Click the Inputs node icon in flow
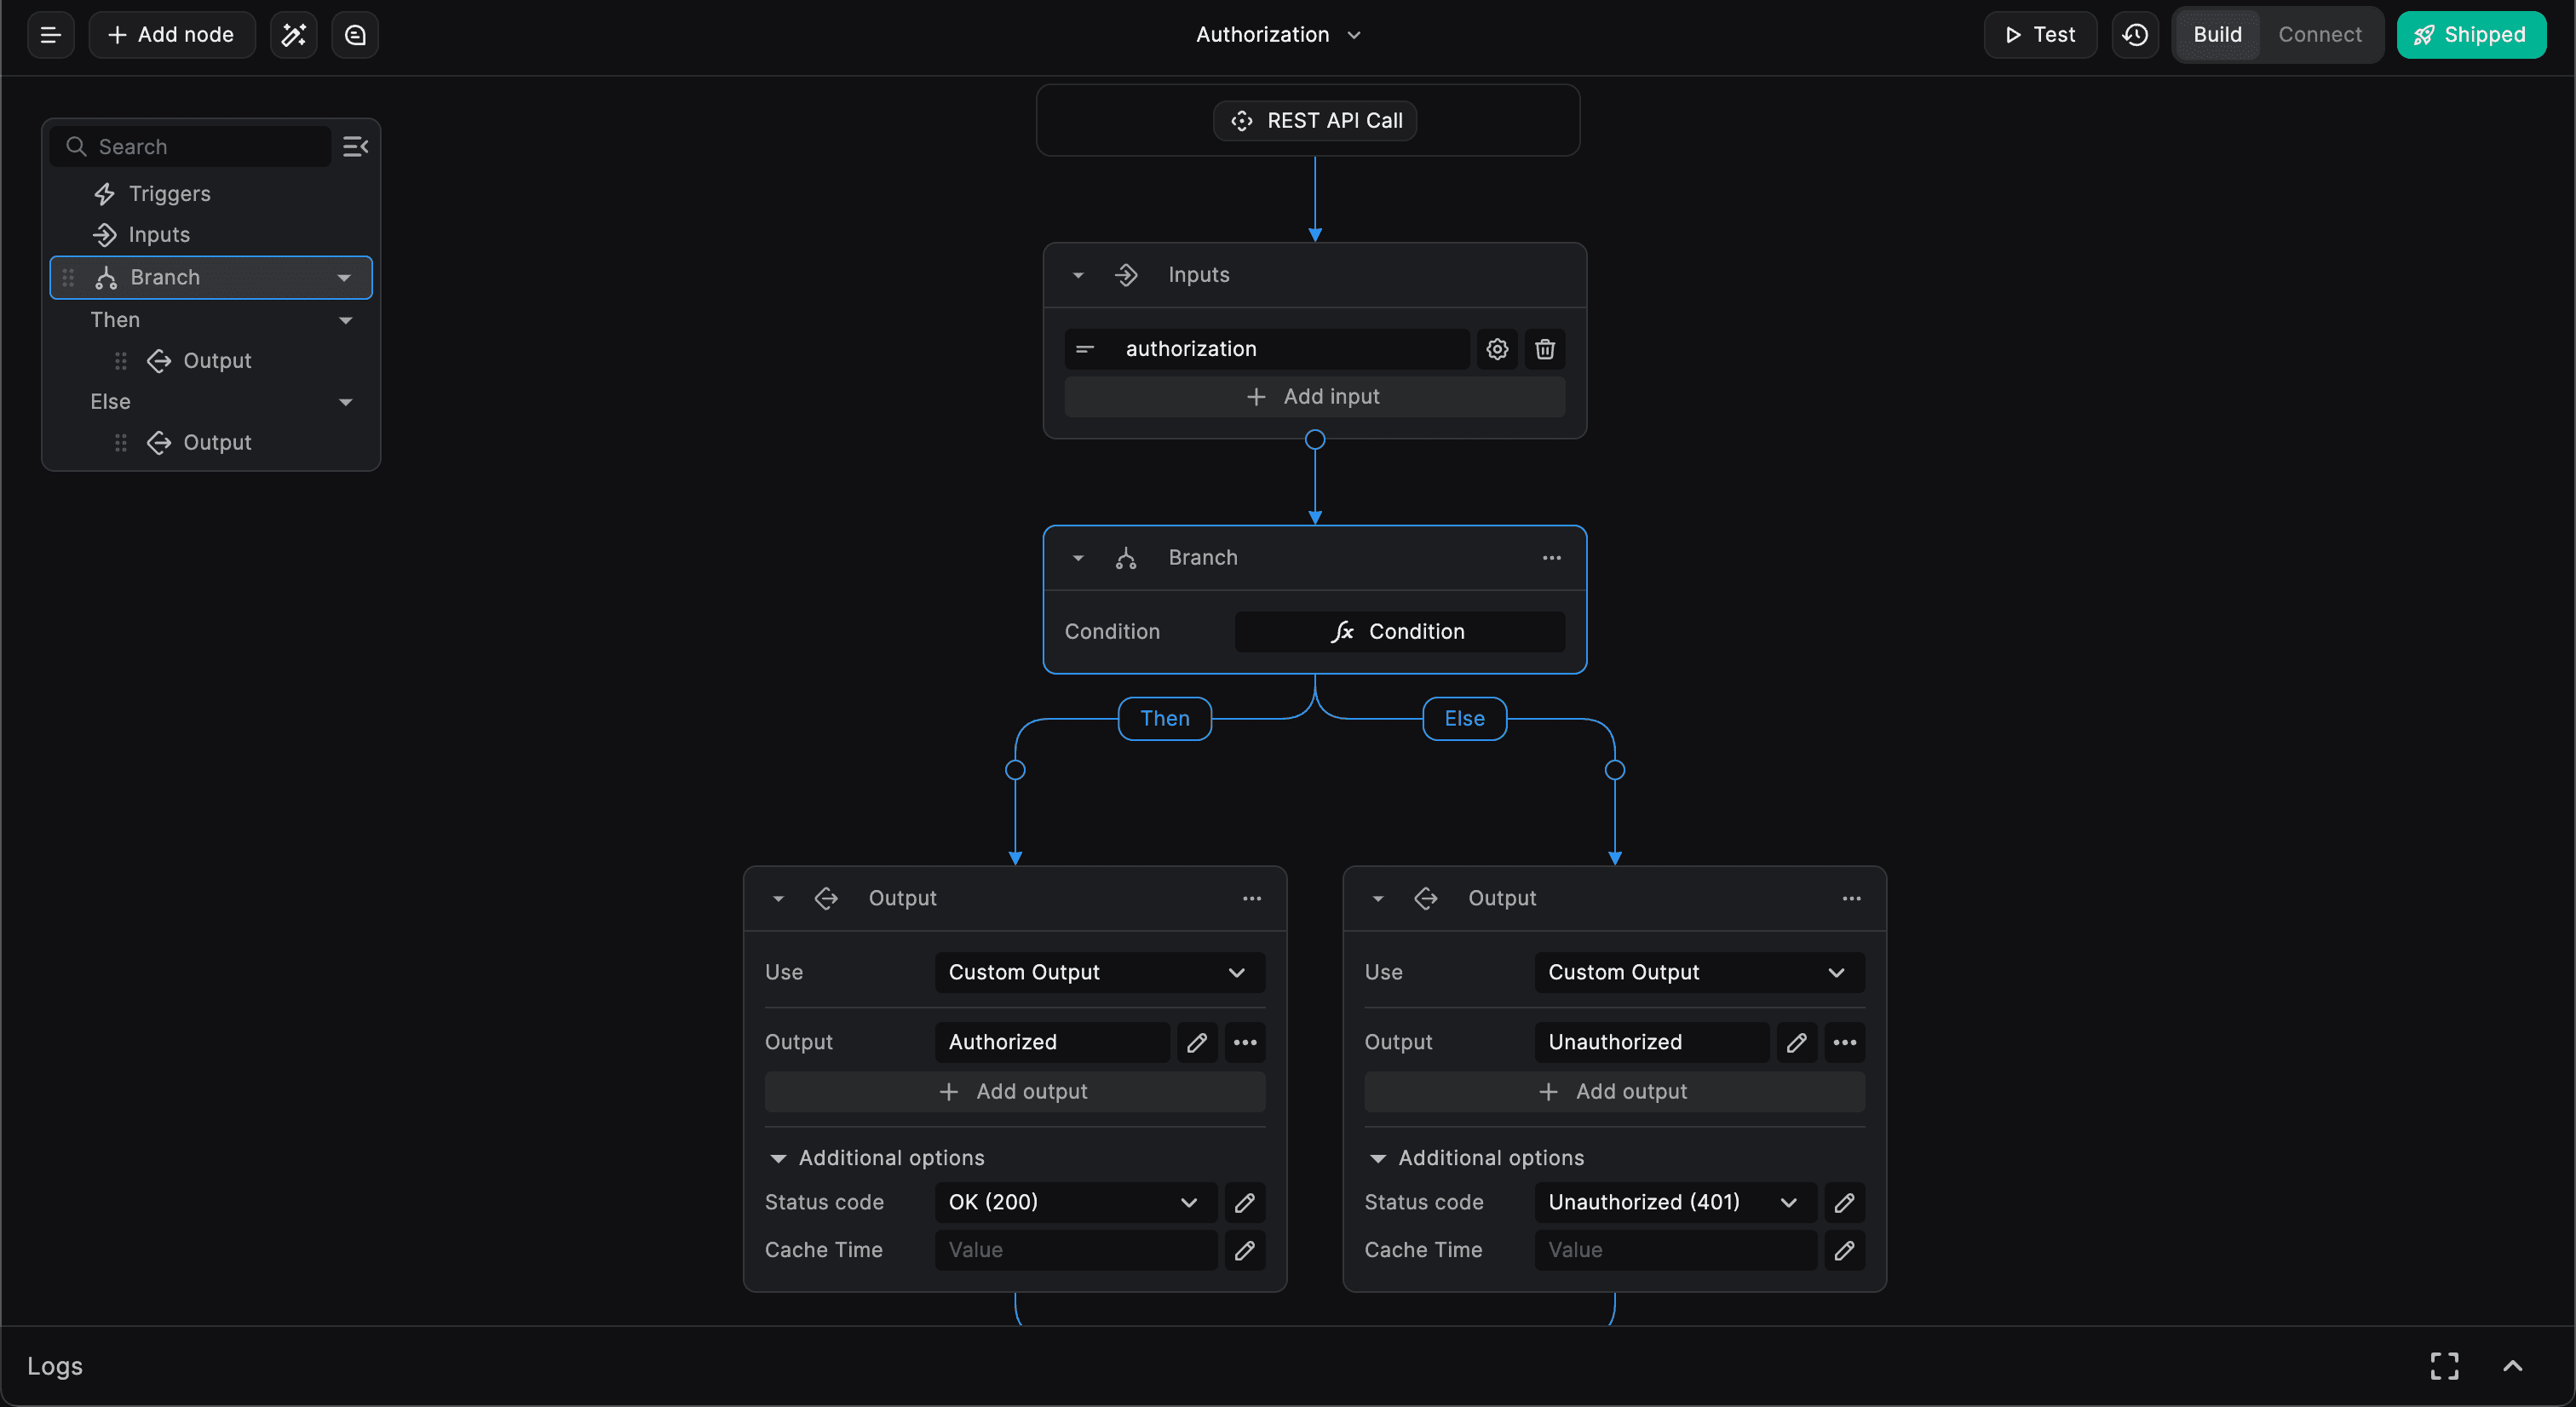This screenshot has width=2576, height=1407. (x=1126, y=273)
